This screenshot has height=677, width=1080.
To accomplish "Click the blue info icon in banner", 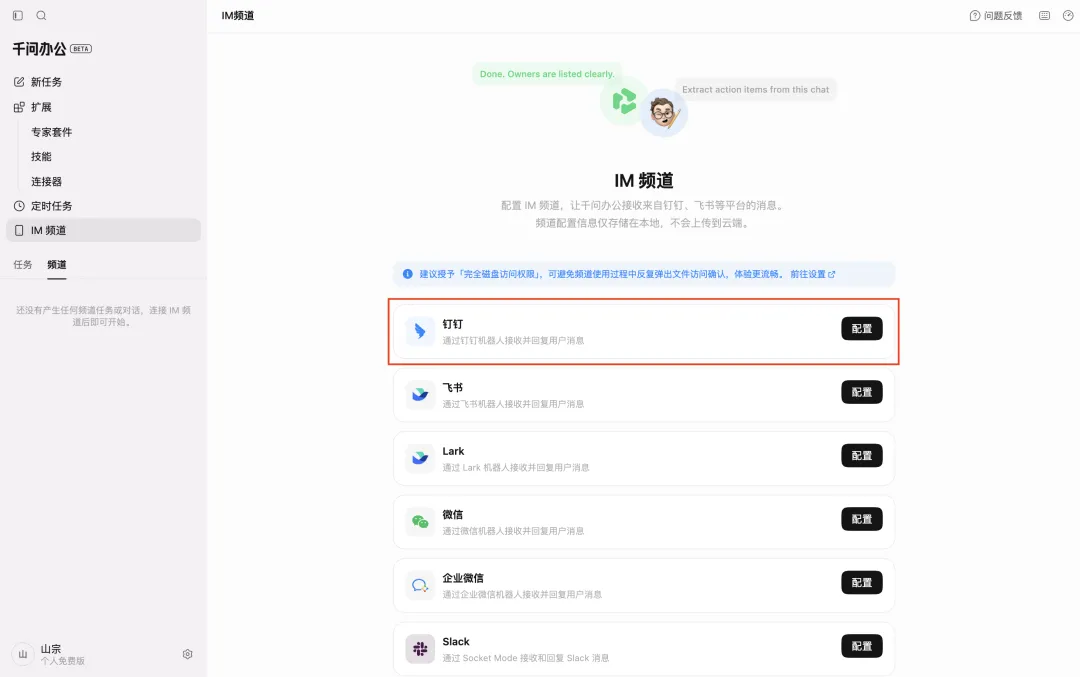I will click(408, 274).
